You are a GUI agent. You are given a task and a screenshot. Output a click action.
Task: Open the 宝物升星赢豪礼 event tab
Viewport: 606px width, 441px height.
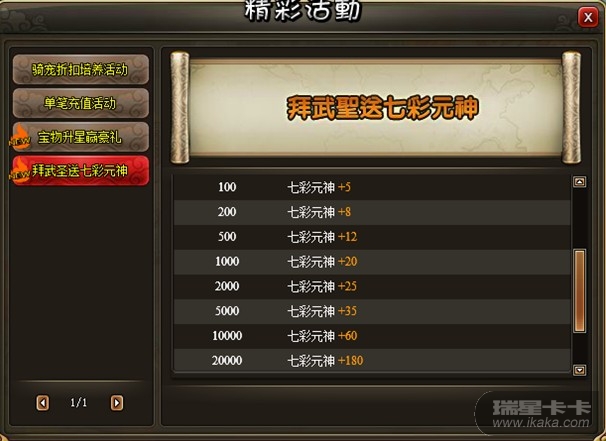[x=81, y=137]
